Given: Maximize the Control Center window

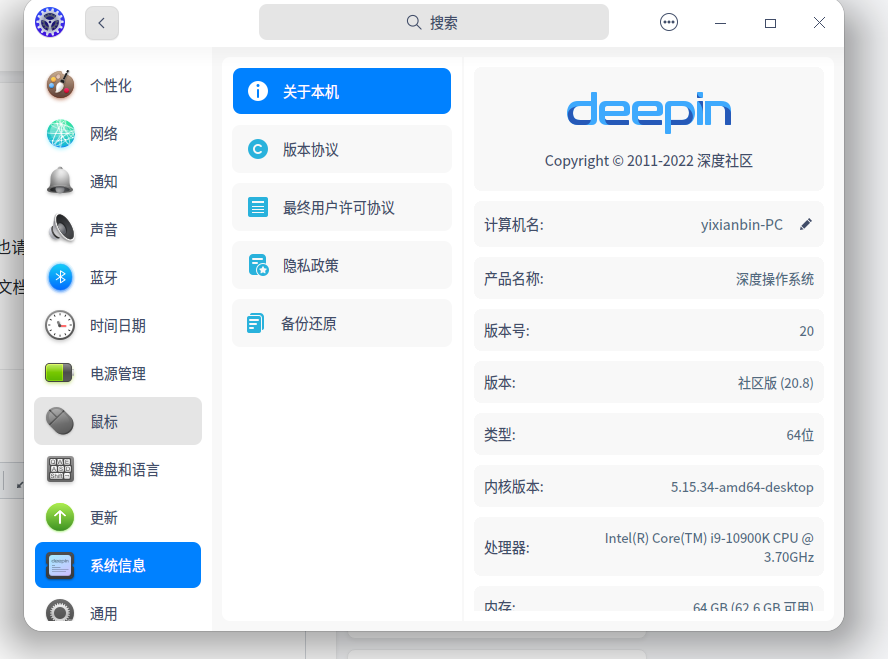Looking at the screenshot, I should click(770, 23).
